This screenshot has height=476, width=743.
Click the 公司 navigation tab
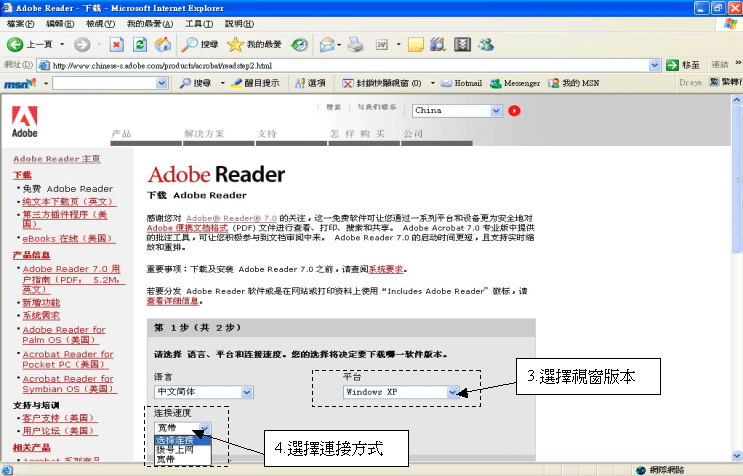(x=413, y=134)
